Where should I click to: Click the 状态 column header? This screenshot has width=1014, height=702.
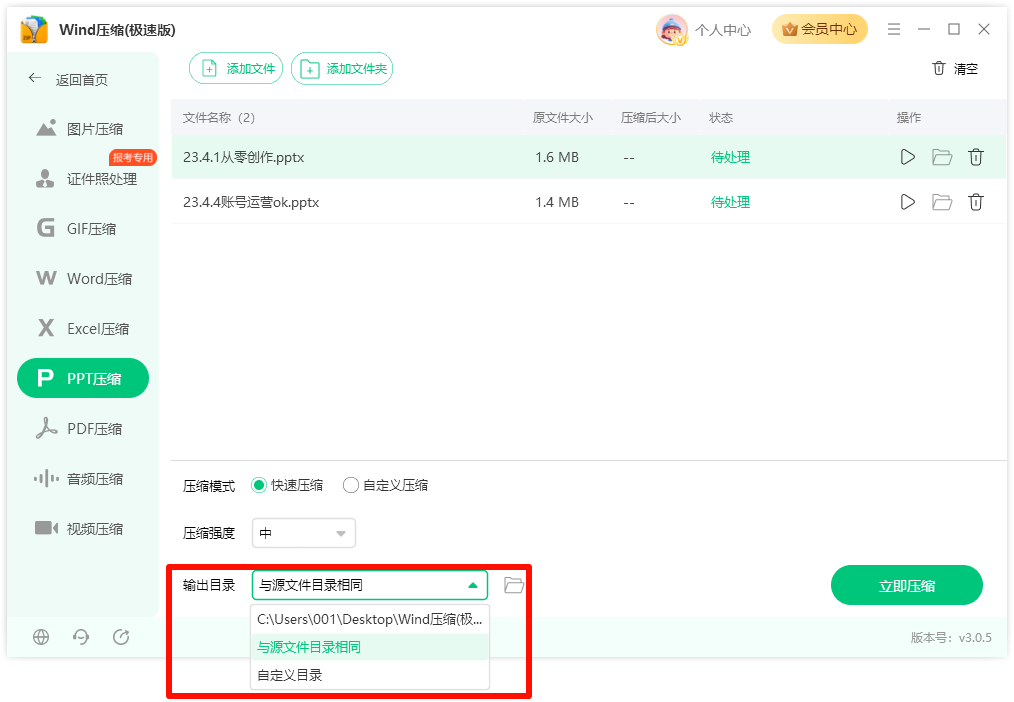point(721,118)
